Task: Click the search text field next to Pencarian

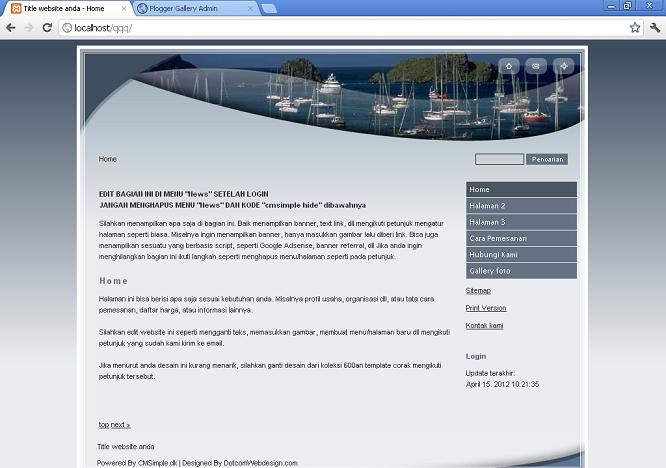Action: 499,159
